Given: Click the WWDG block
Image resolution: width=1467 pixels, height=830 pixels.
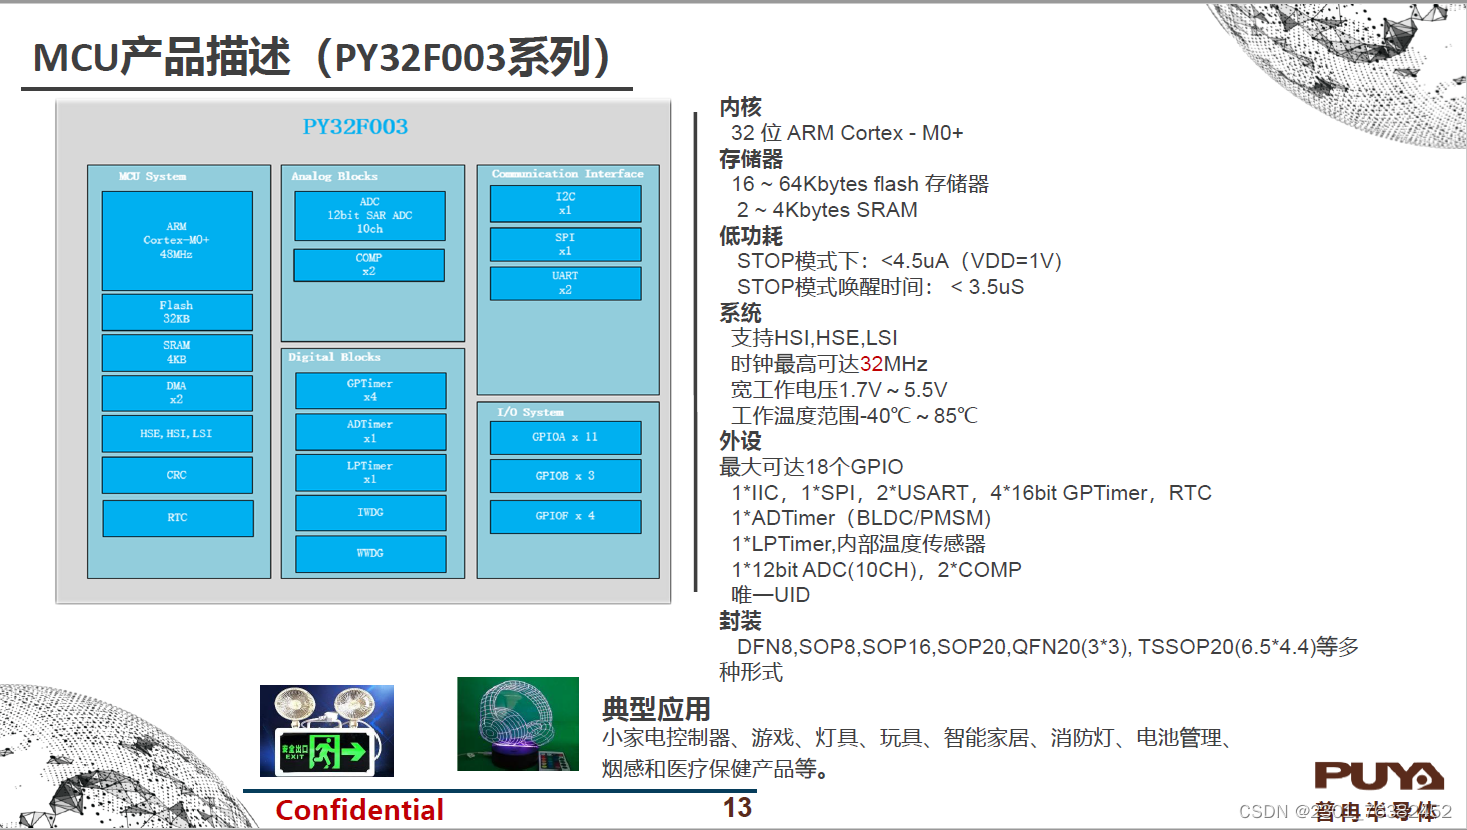Looking at the screenshot, I should (x=370, y=554).
